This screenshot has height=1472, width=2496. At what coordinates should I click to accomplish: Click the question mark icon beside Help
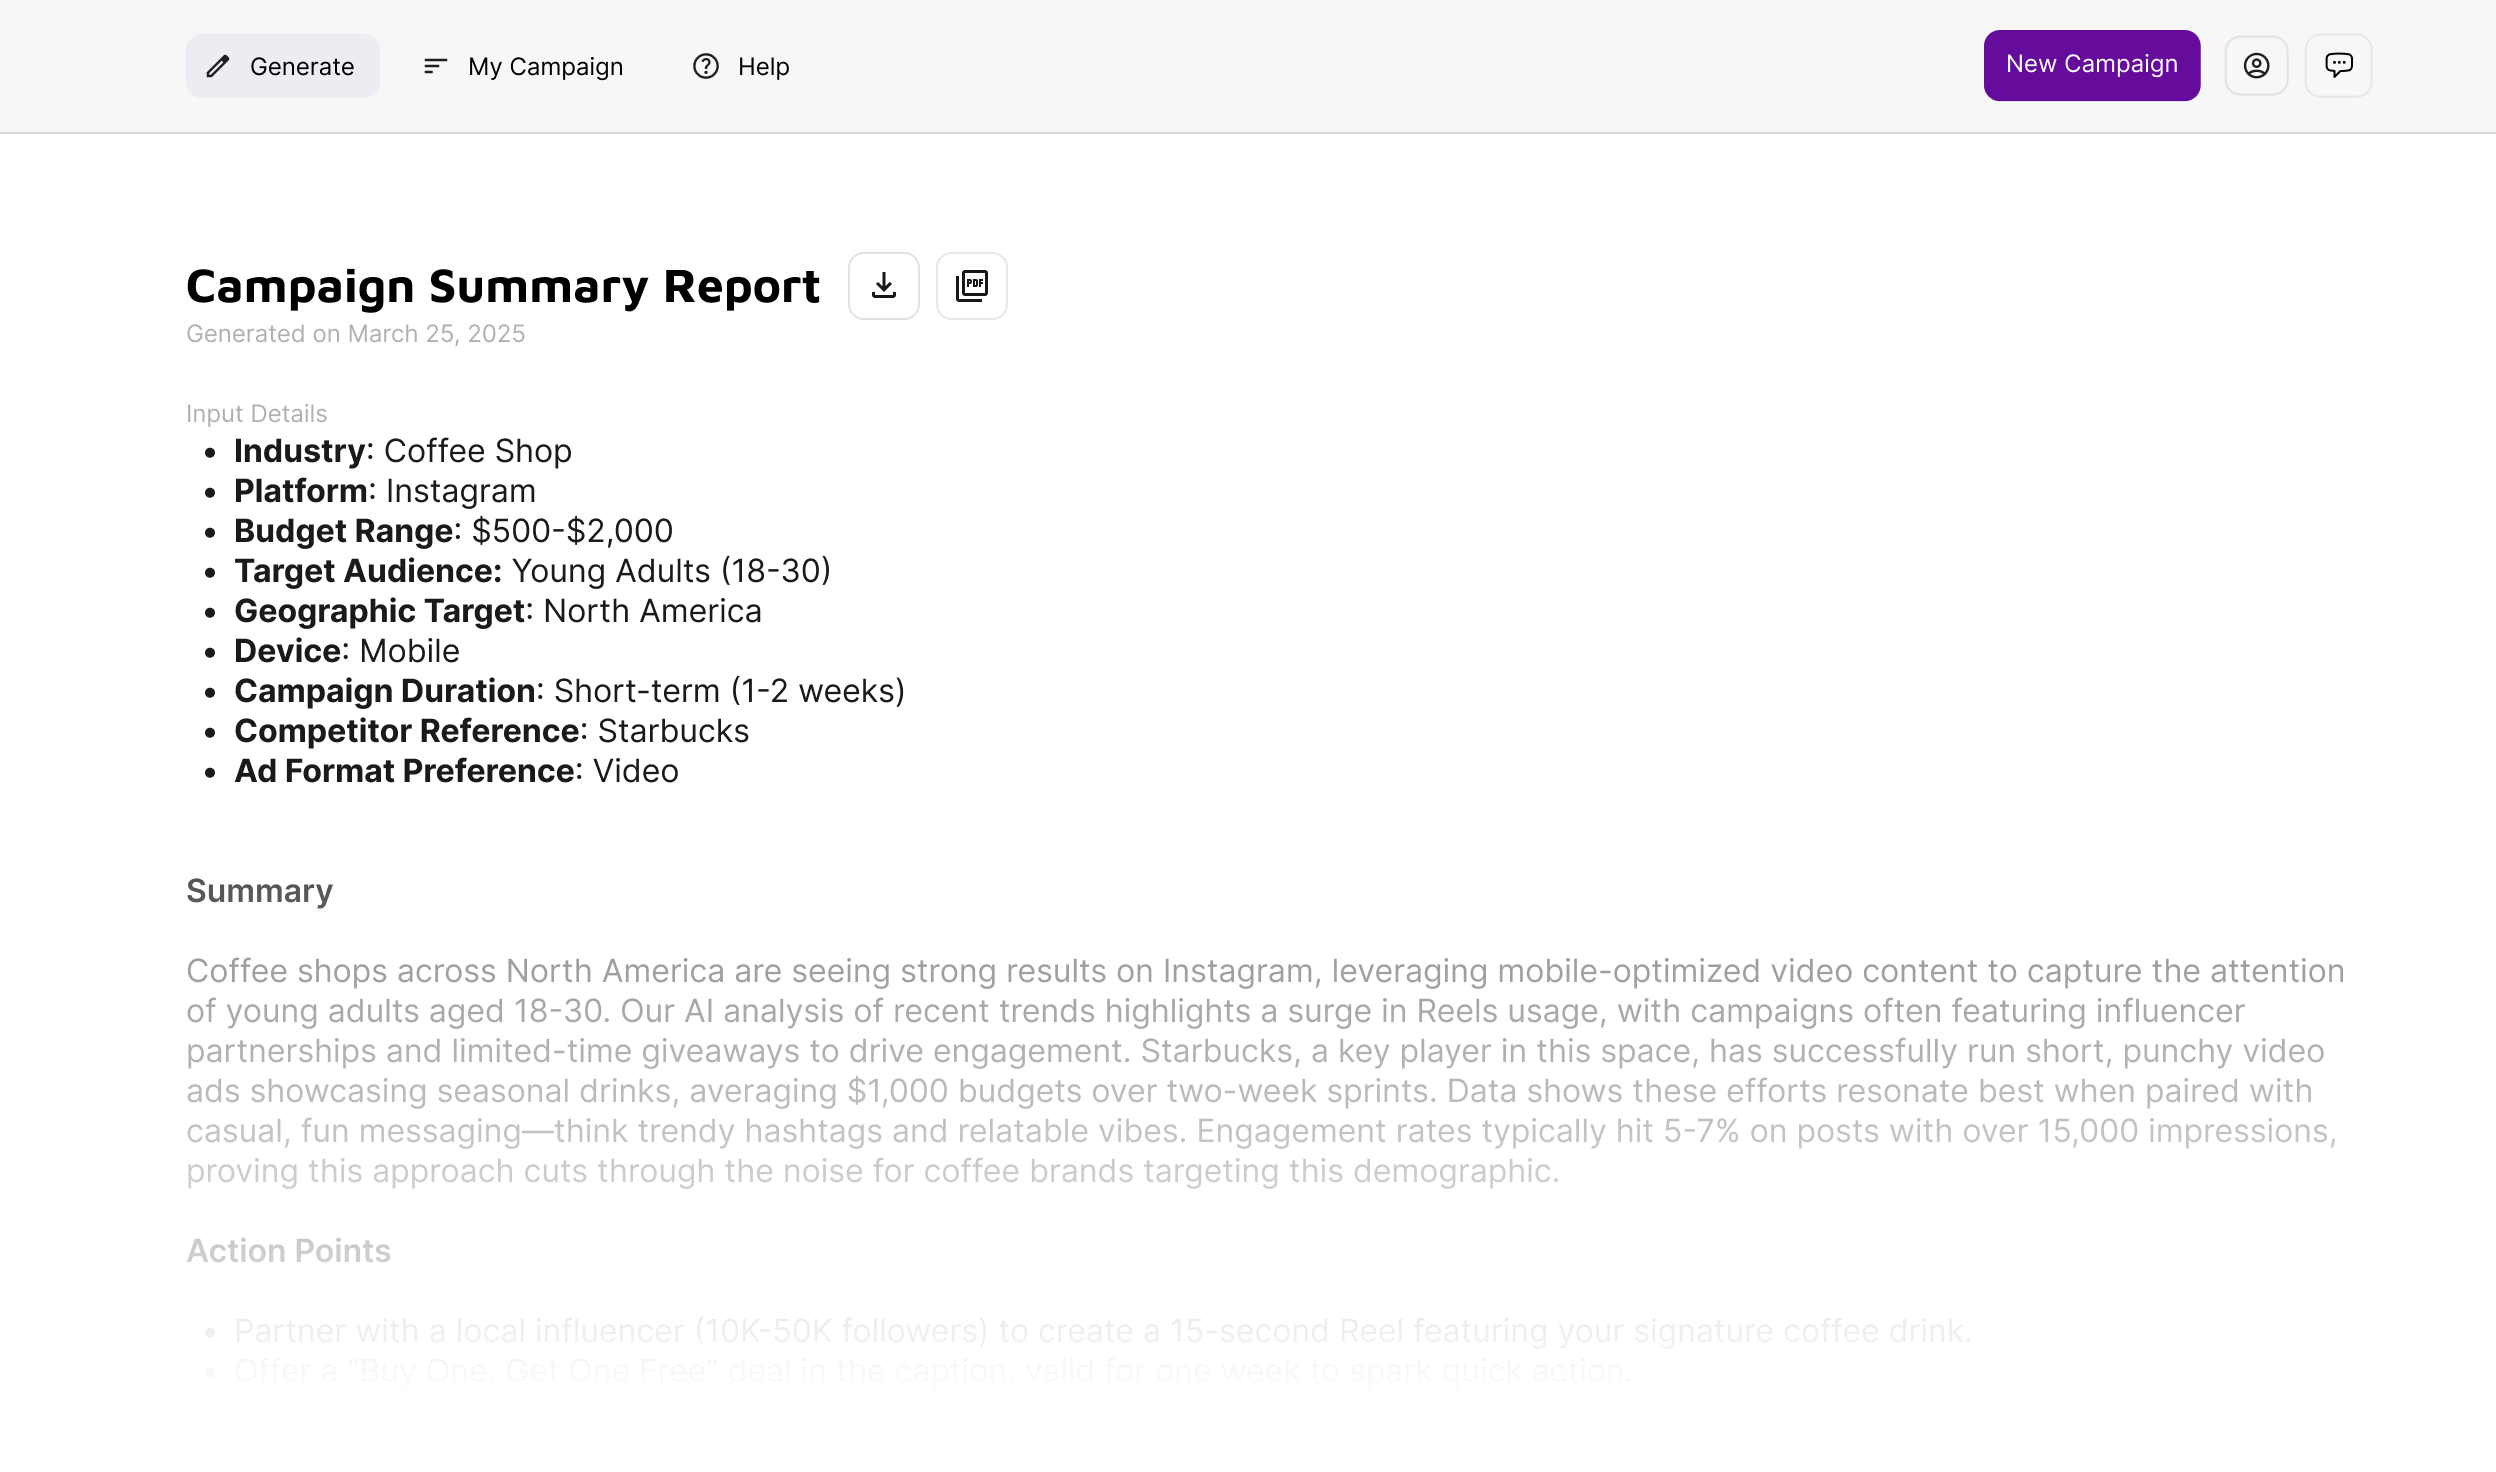(706, 67)
